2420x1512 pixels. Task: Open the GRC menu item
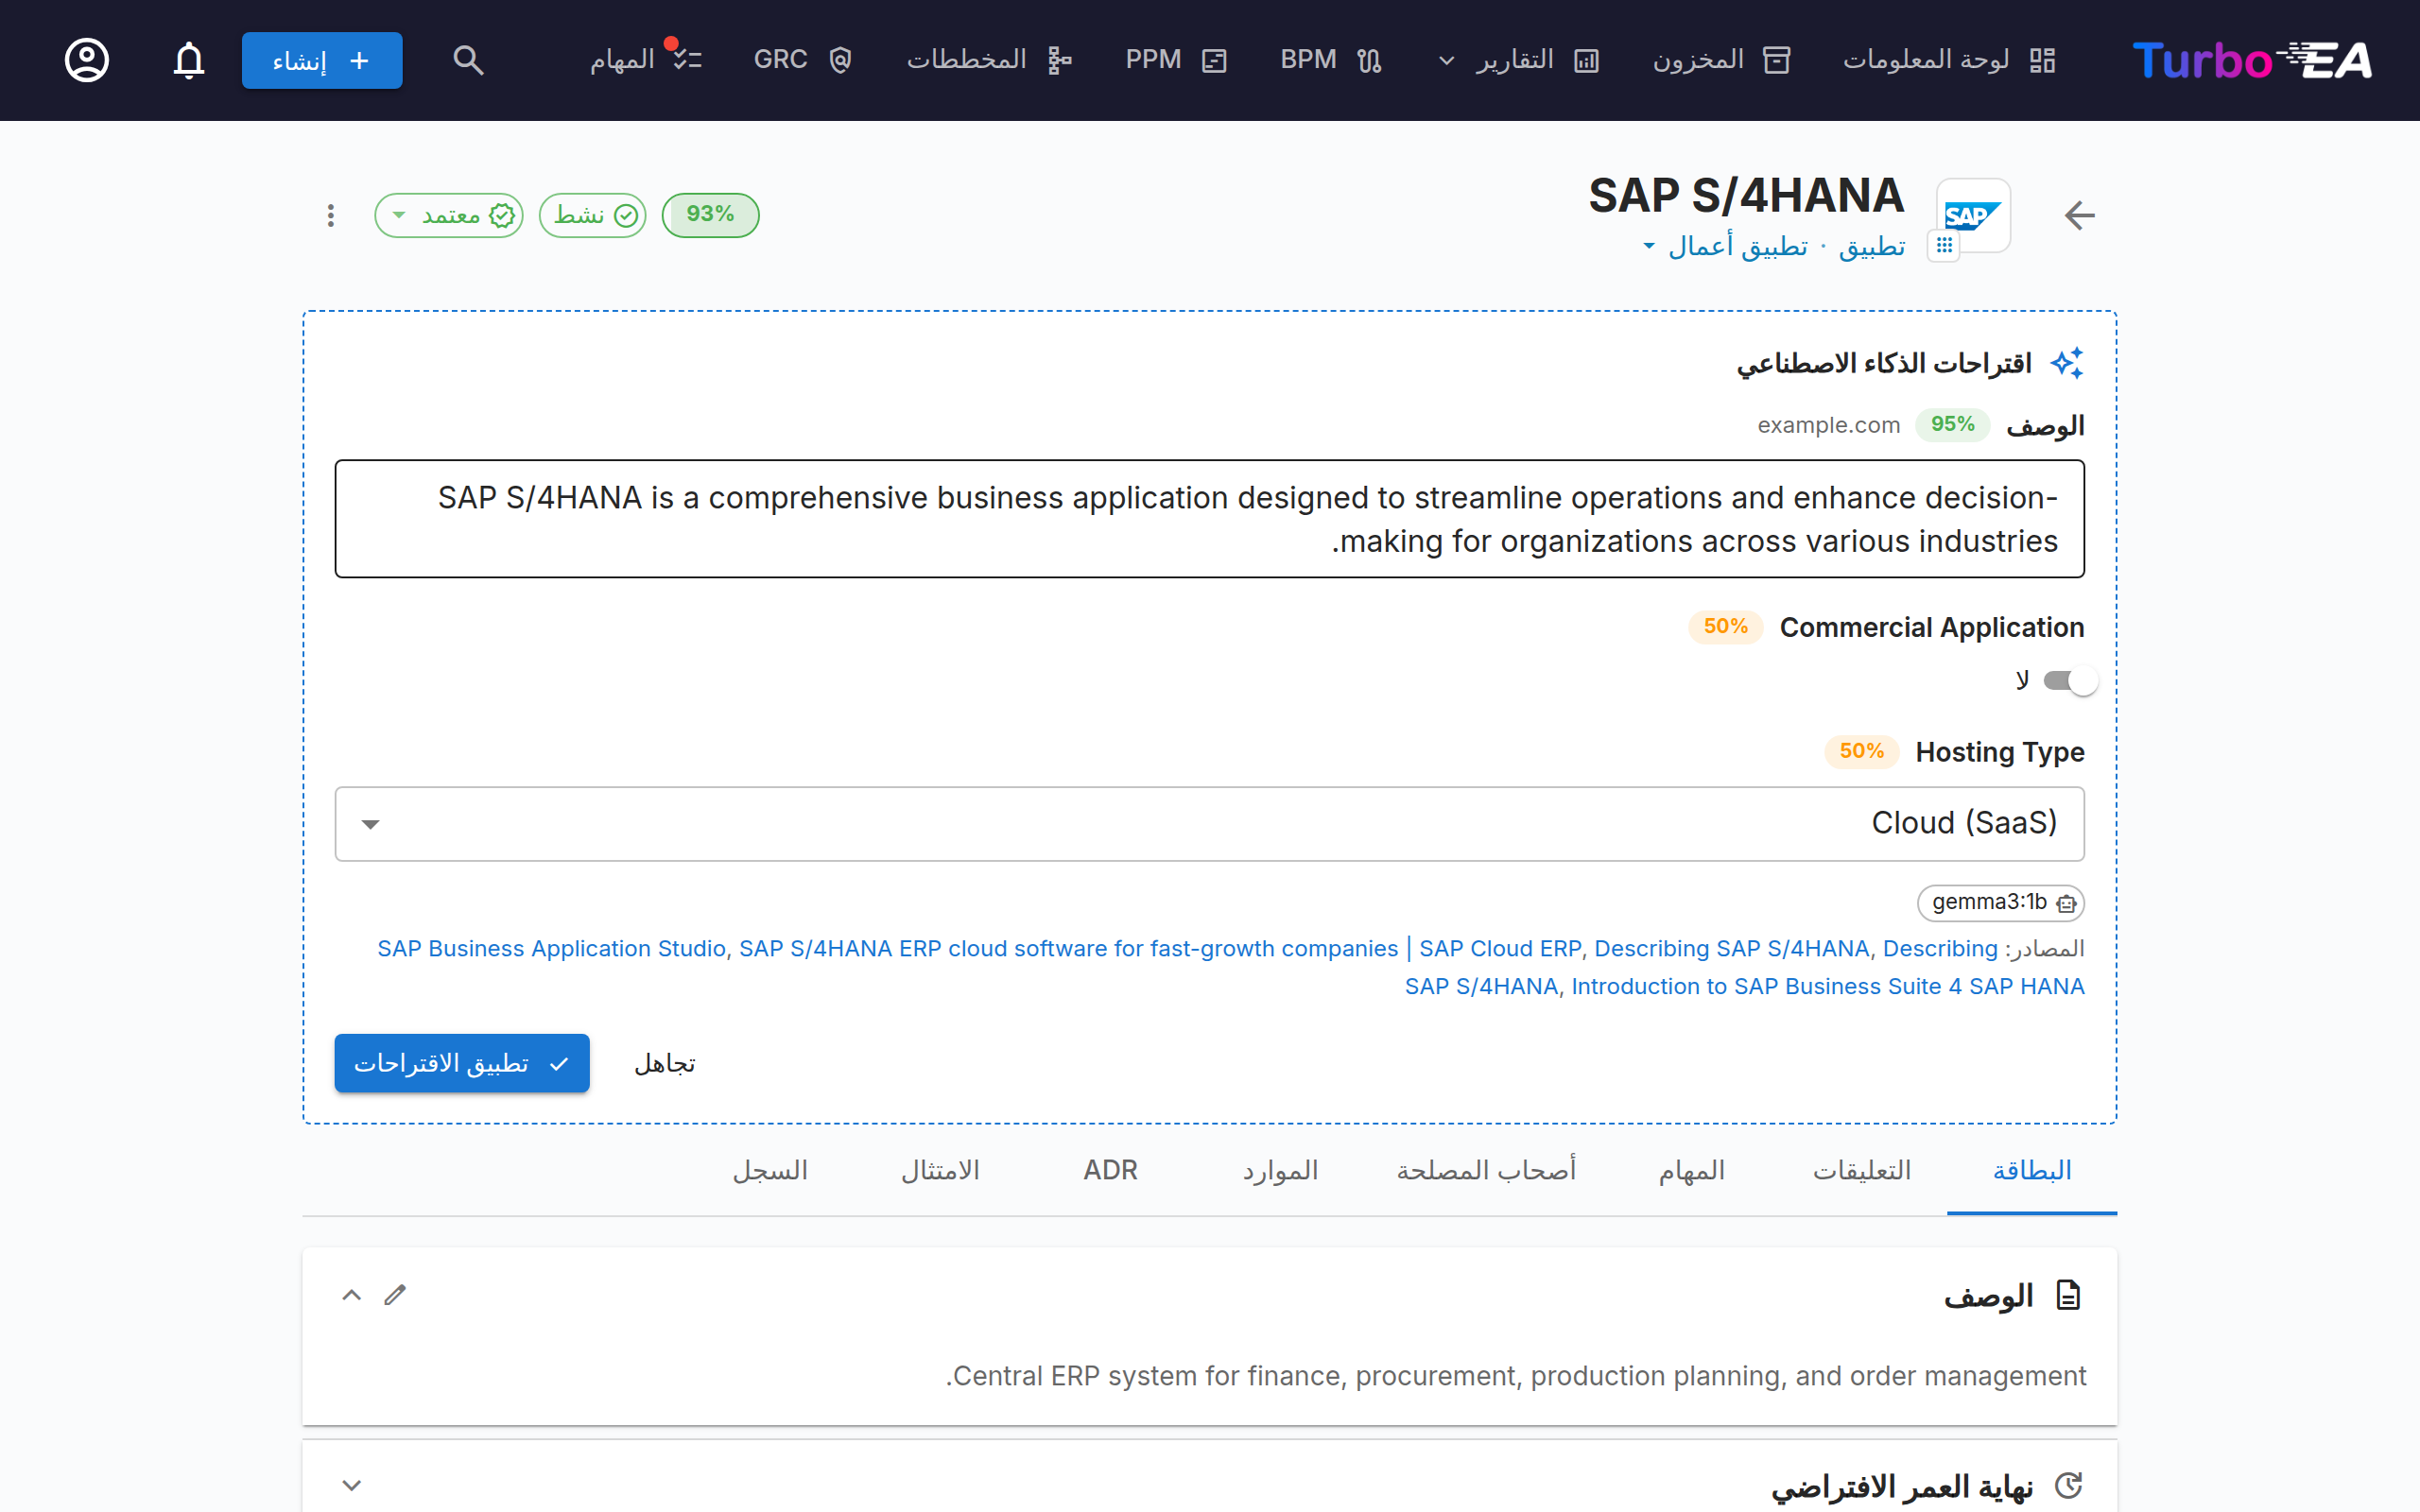[x=802, y=60]
